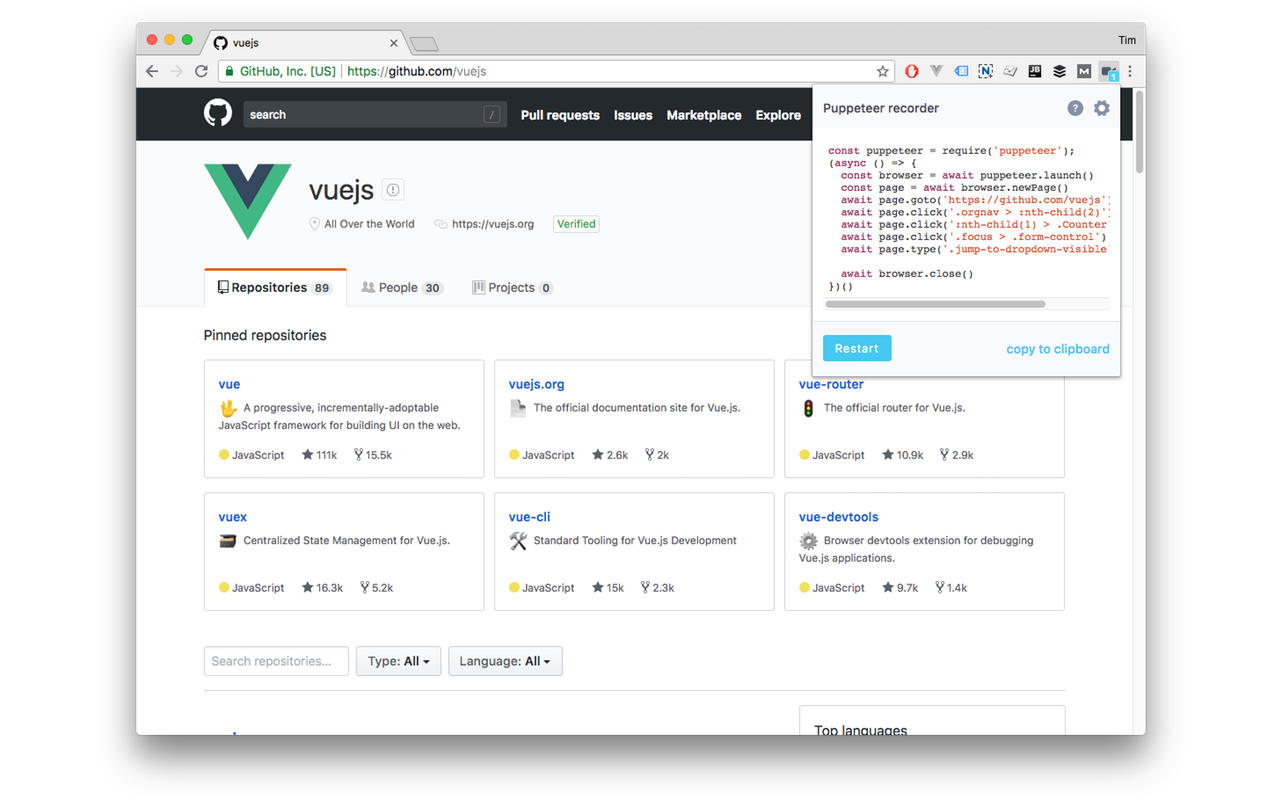Open Pull requests in the header
The height and width of the screenshot is (800, 1280).
pos(560,115)
